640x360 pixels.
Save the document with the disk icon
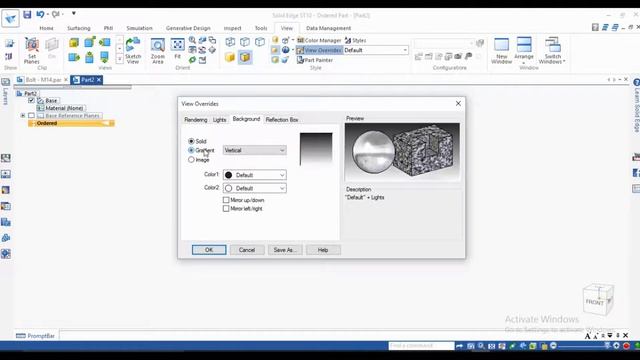(x=27, y=14)
